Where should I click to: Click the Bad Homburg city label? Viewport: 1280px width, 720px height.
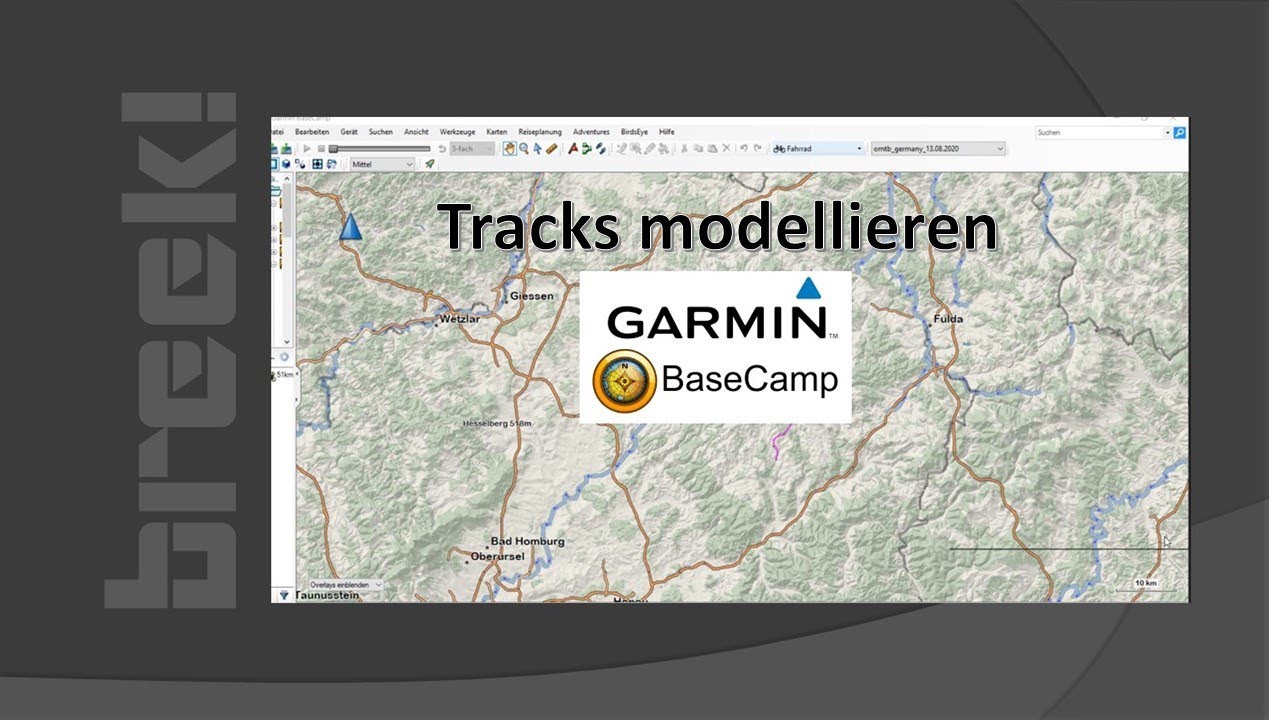tap(528, 541)
